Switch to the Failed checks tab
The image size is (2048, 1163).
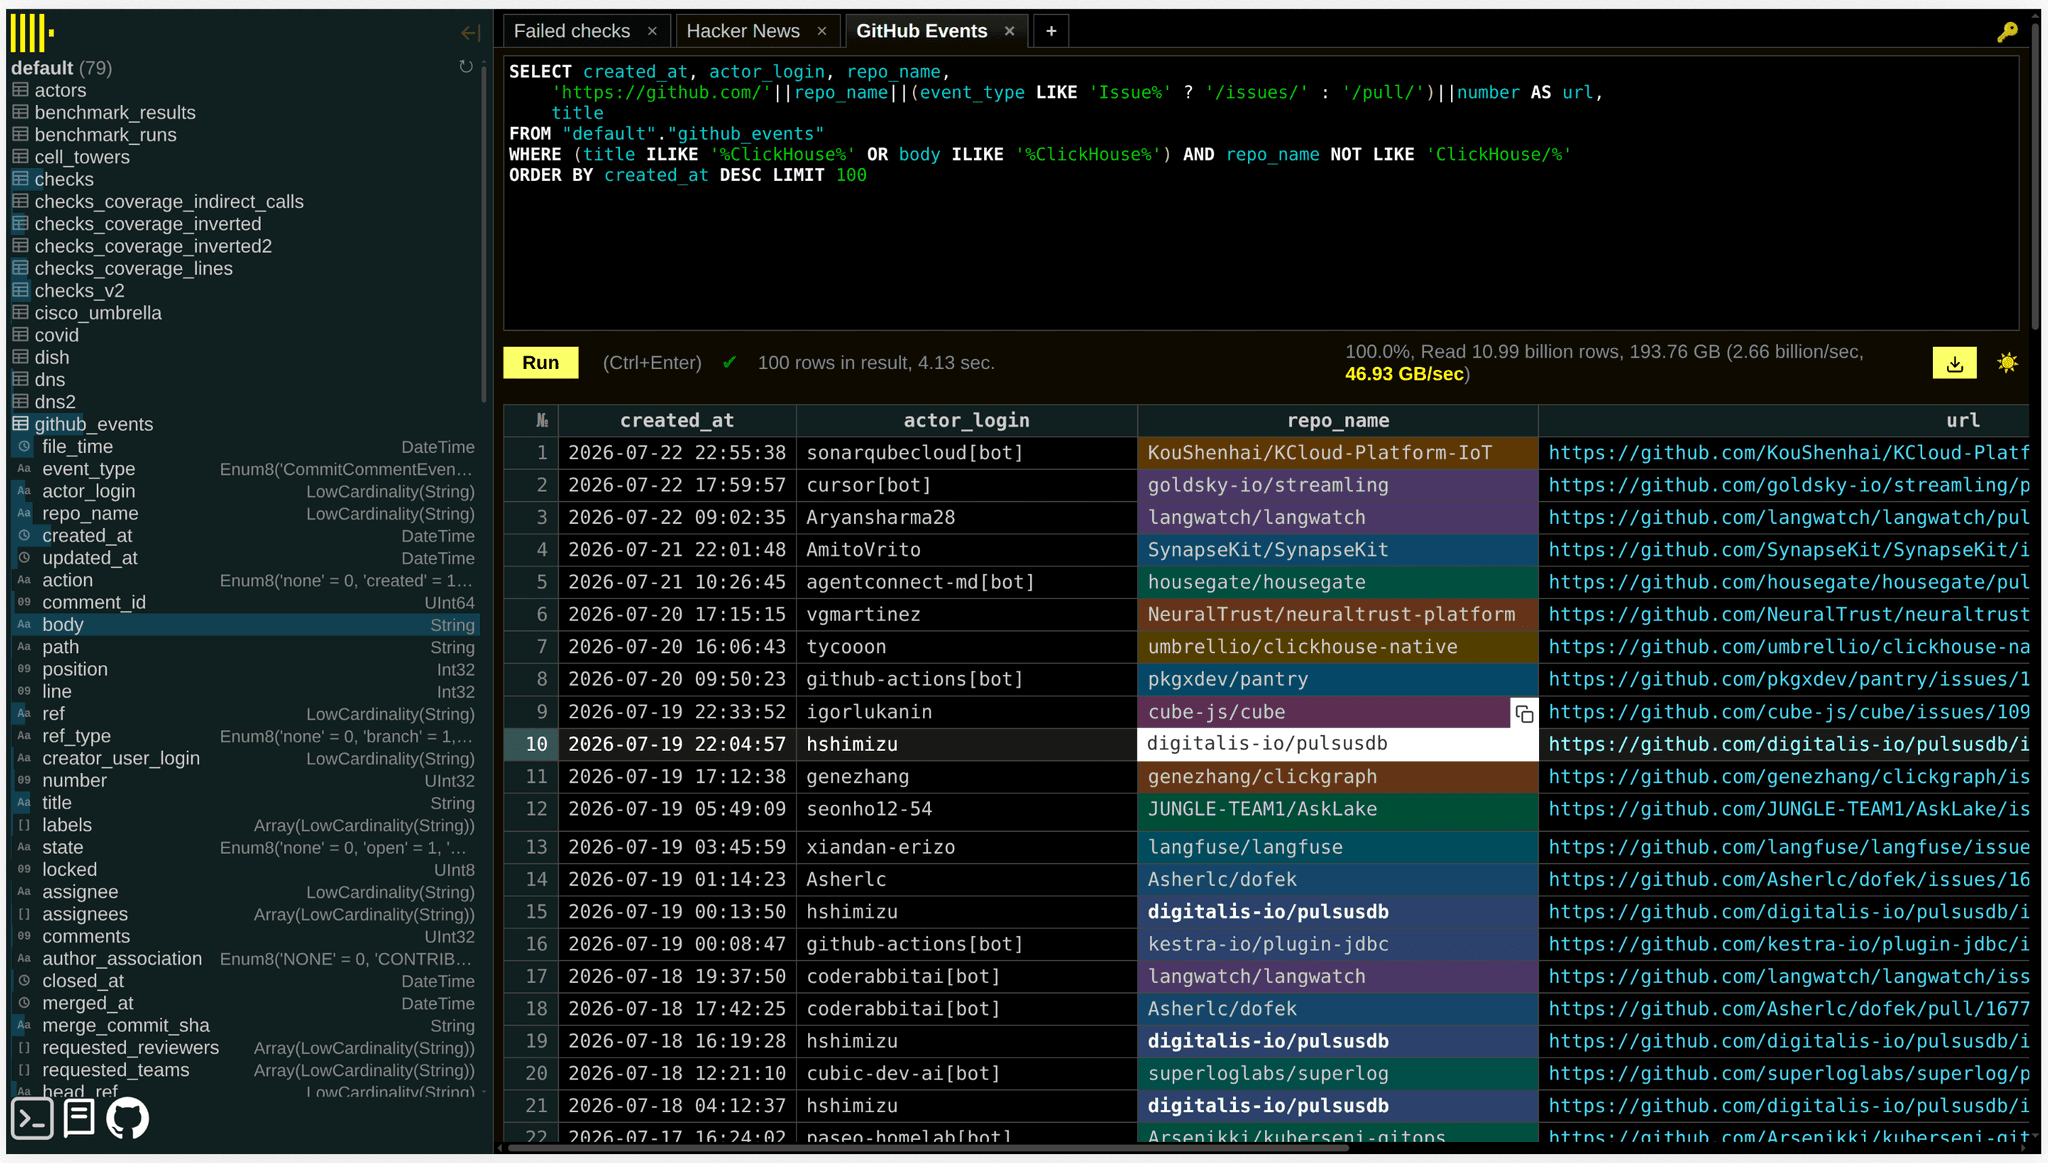(x=572, y=31)
